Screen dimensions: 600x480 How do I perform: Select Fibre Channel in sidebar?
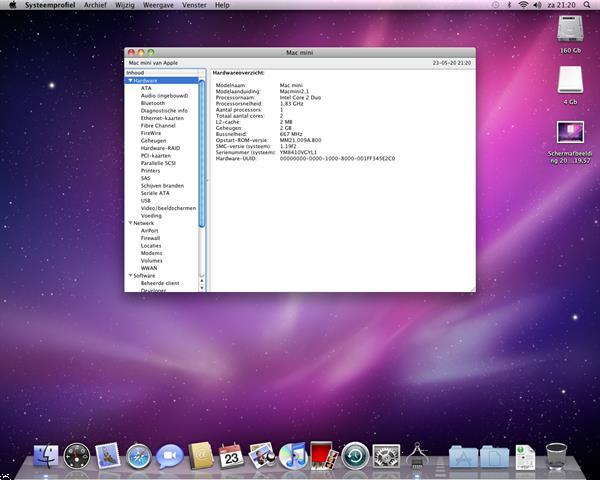(158, 126)
